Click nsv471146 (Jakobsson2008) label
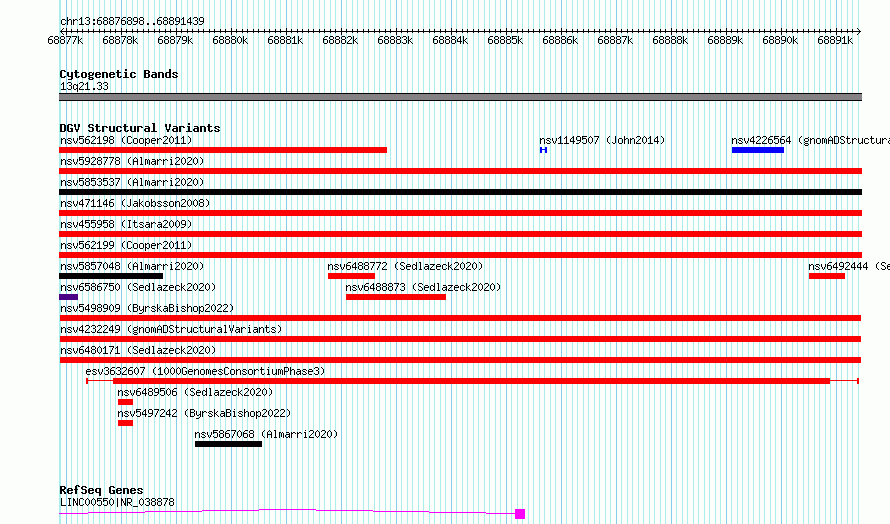The image size is (890, 524). 135,203
